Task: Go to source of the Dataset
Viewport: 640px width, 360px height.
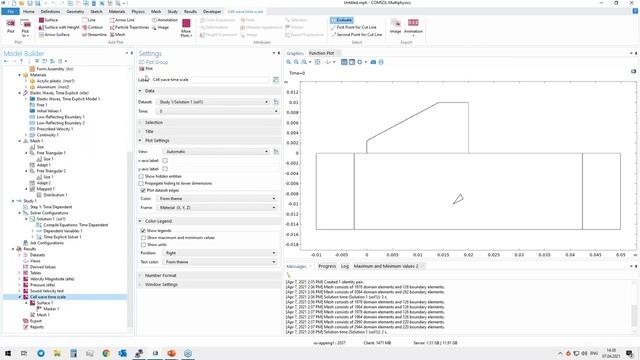Action: pos(276,102)
